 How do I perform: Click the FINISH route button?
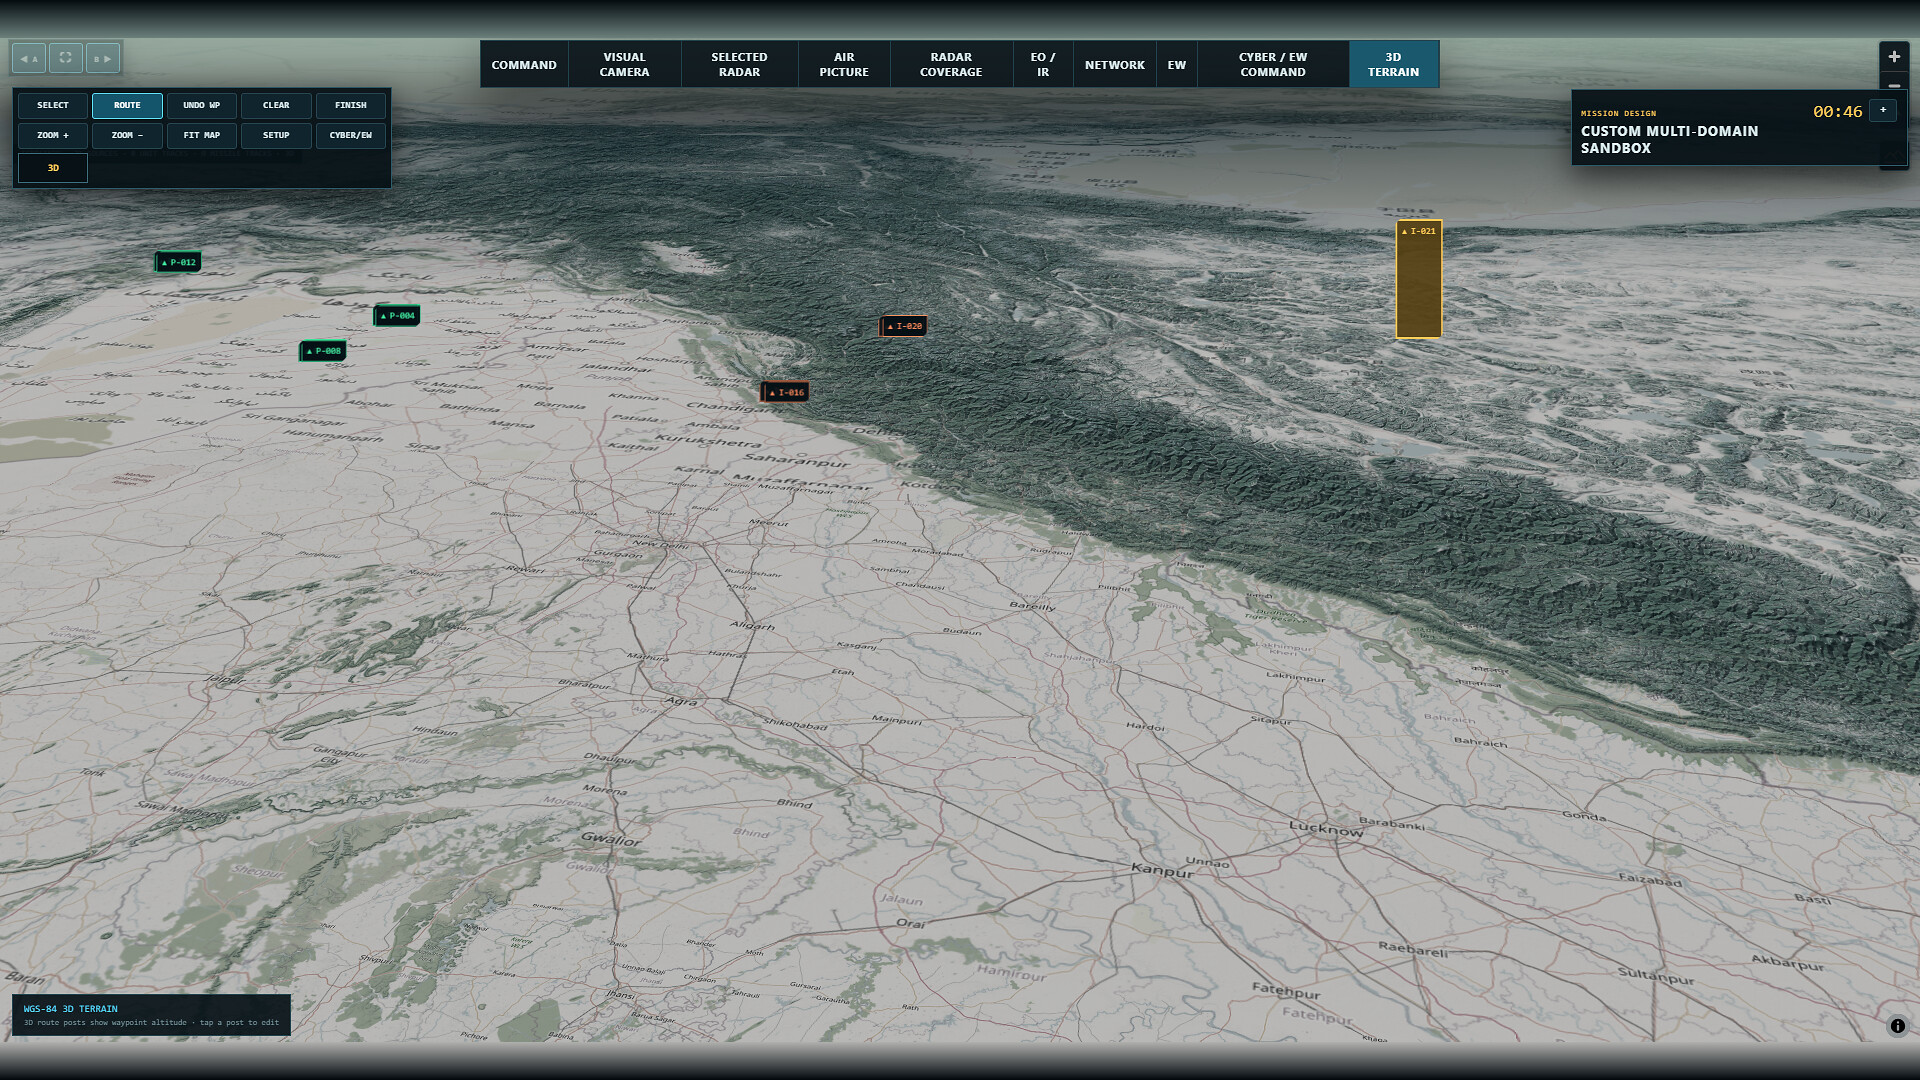coord(351,105)
